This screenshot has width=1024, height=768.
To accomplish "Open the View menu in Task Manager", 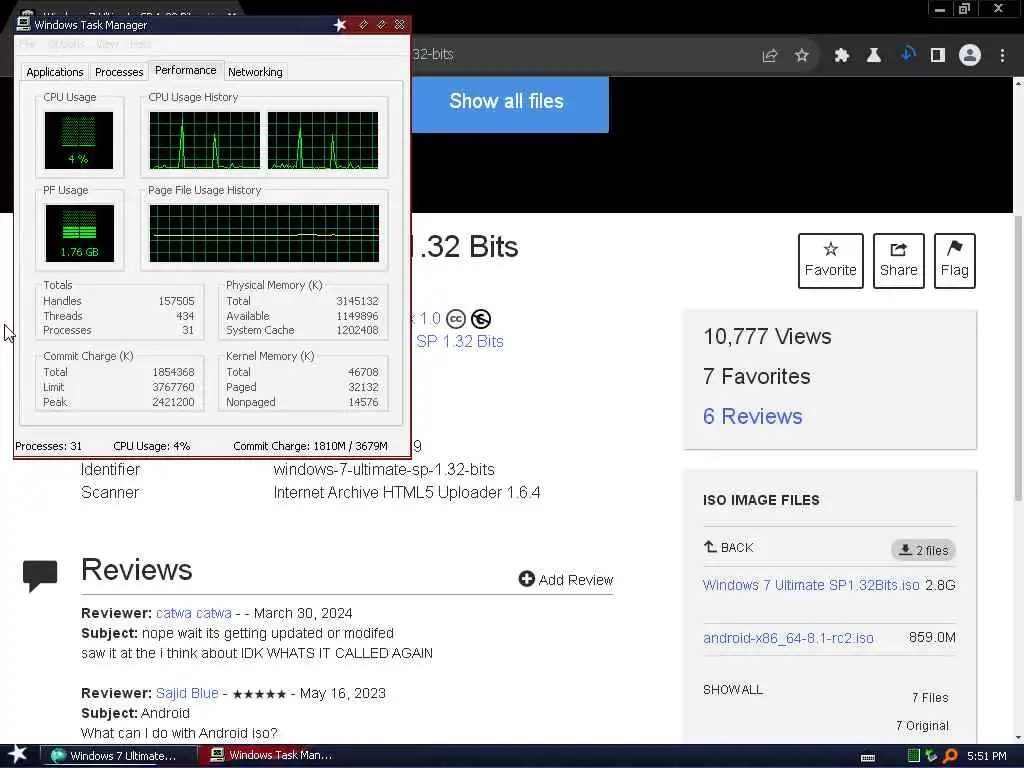I will click(x=107, y=44).
